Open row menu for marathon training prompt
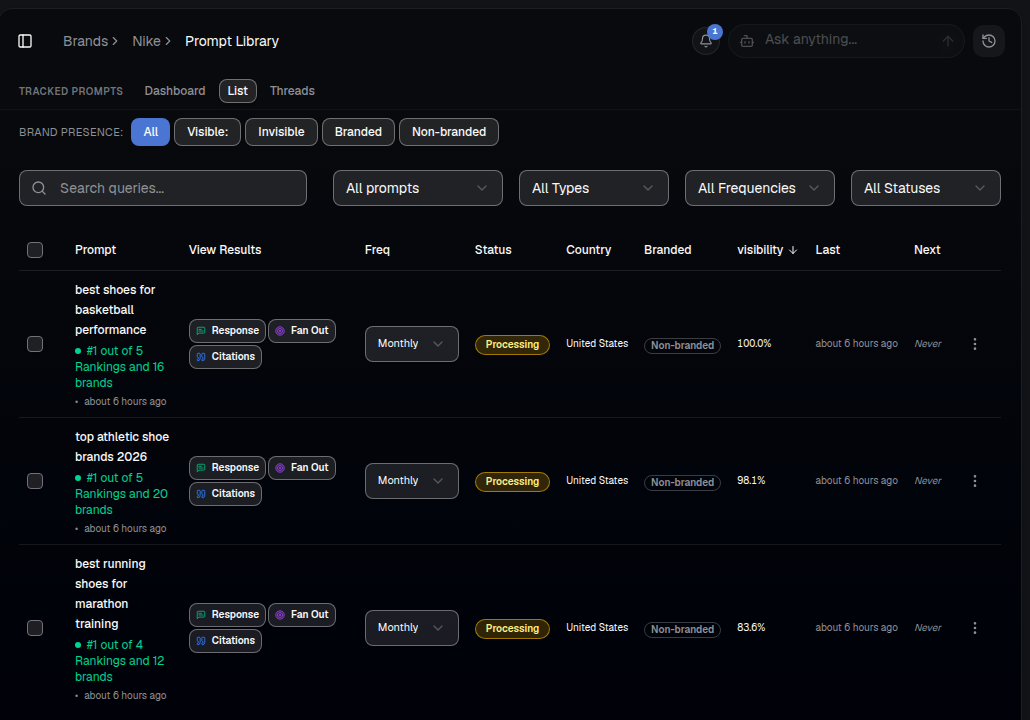The height and width of the screenshot is (720, 1030). [x=975, y=628]
